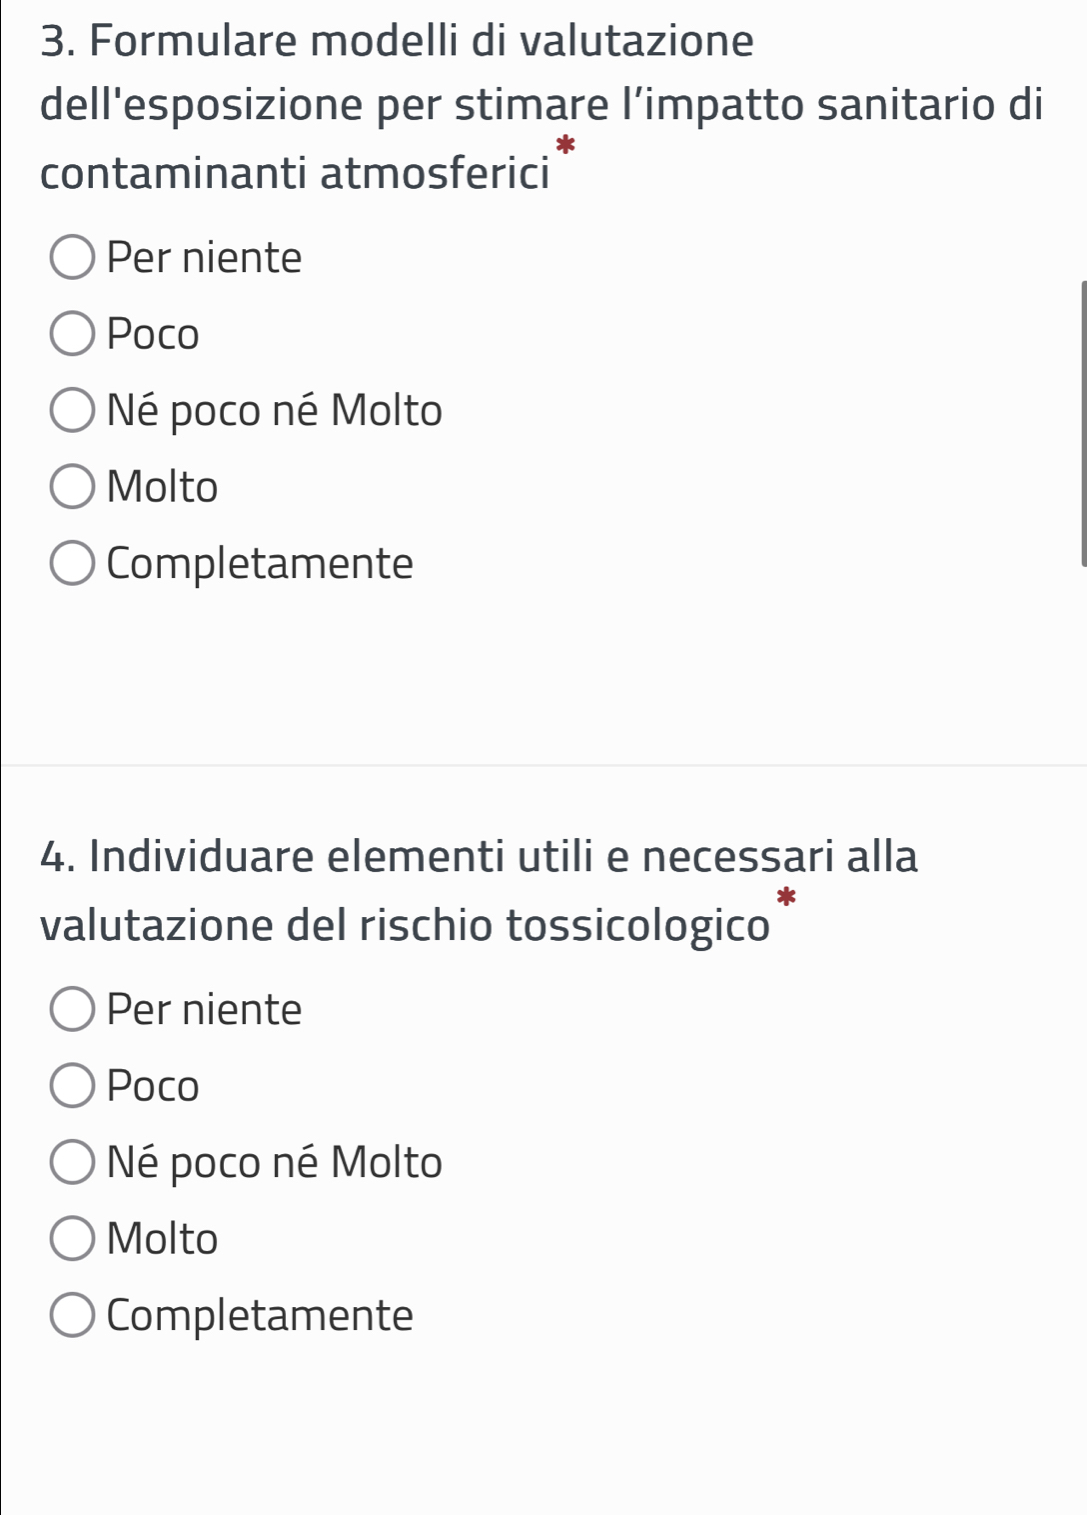Click the vertical scrollbar thumb on the right edge
The width and height of the screenshot is (1087, 1515).
point(1083,423)
